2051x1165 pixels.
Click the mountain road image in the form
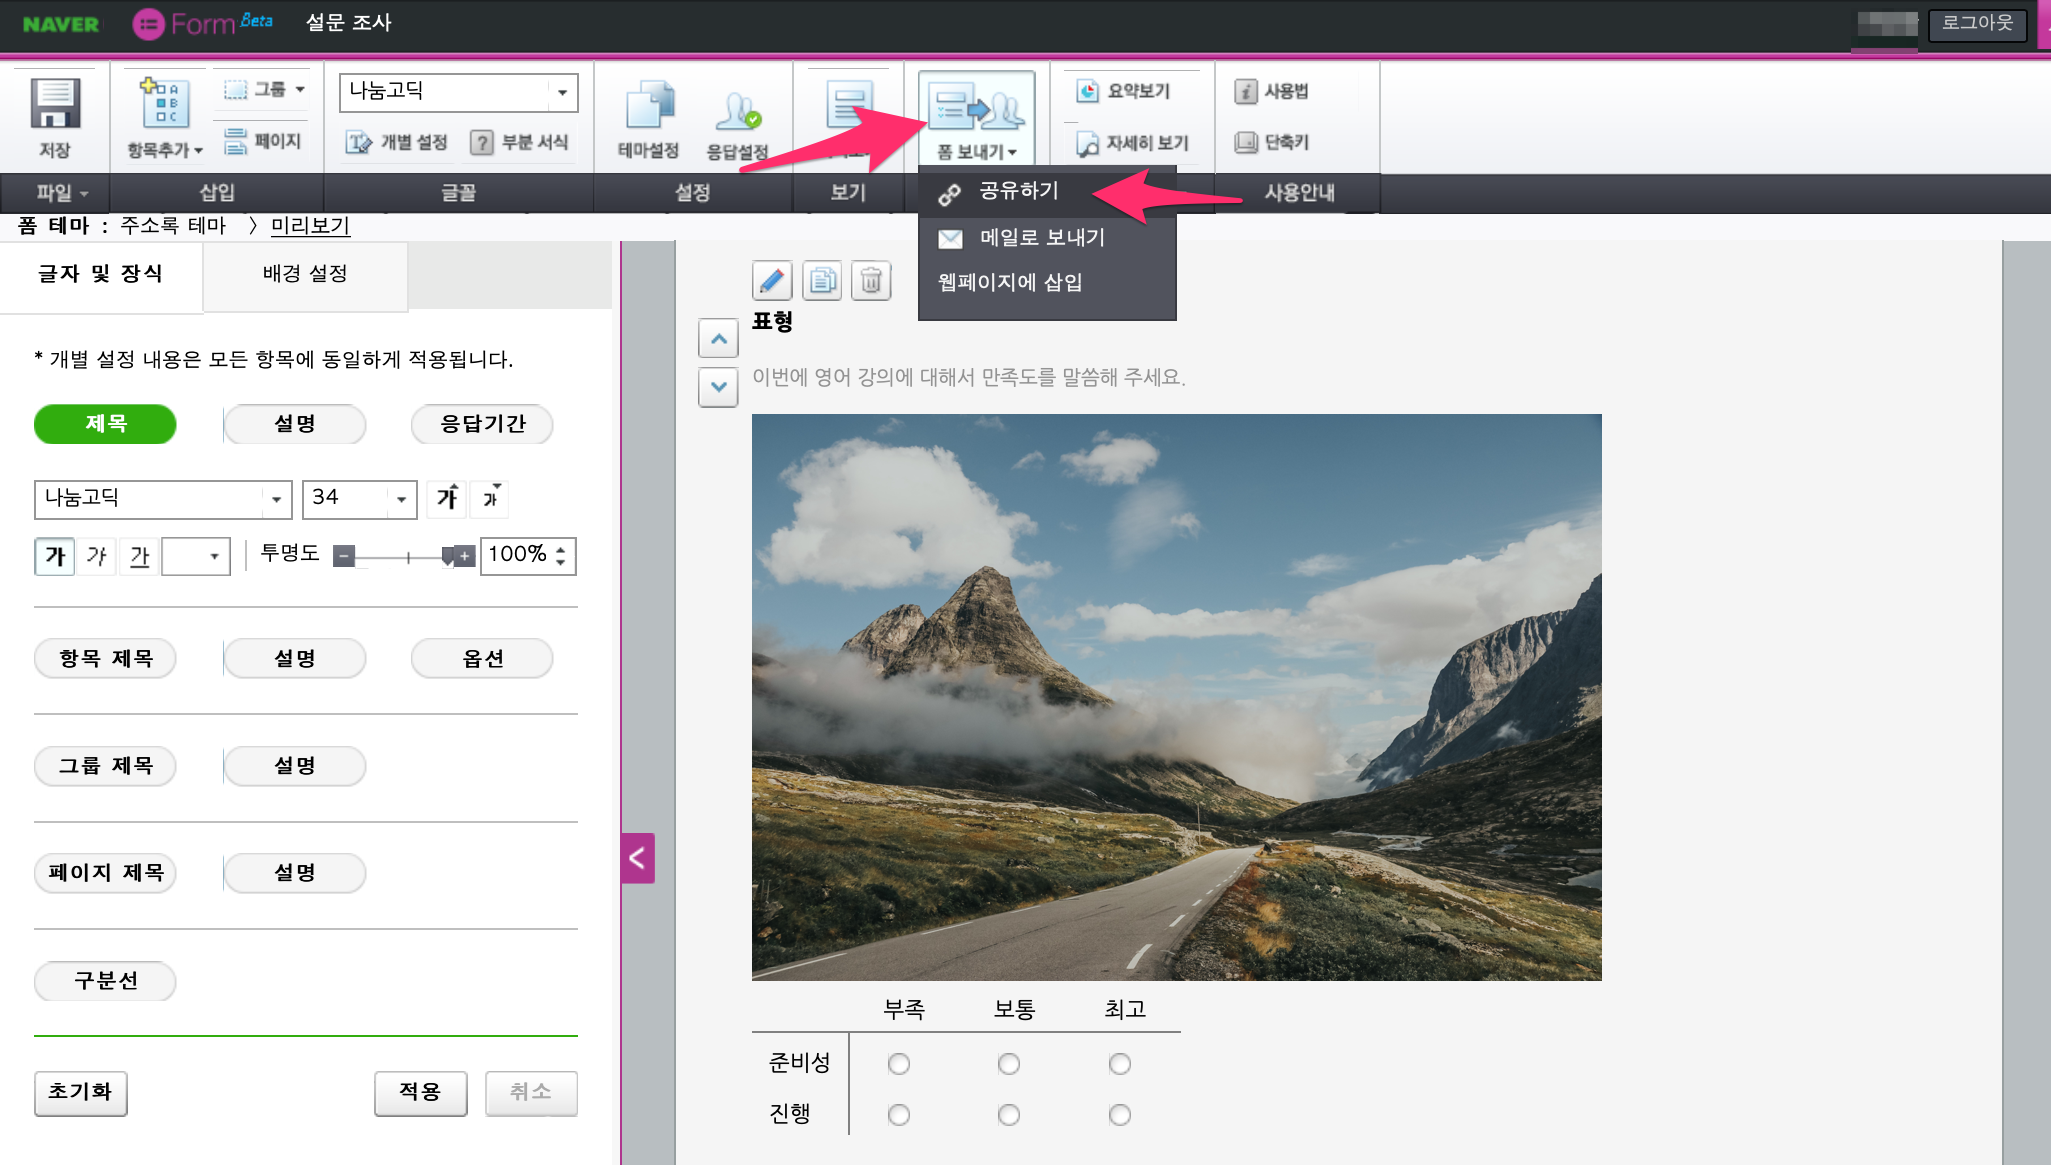coord(1177,697)
